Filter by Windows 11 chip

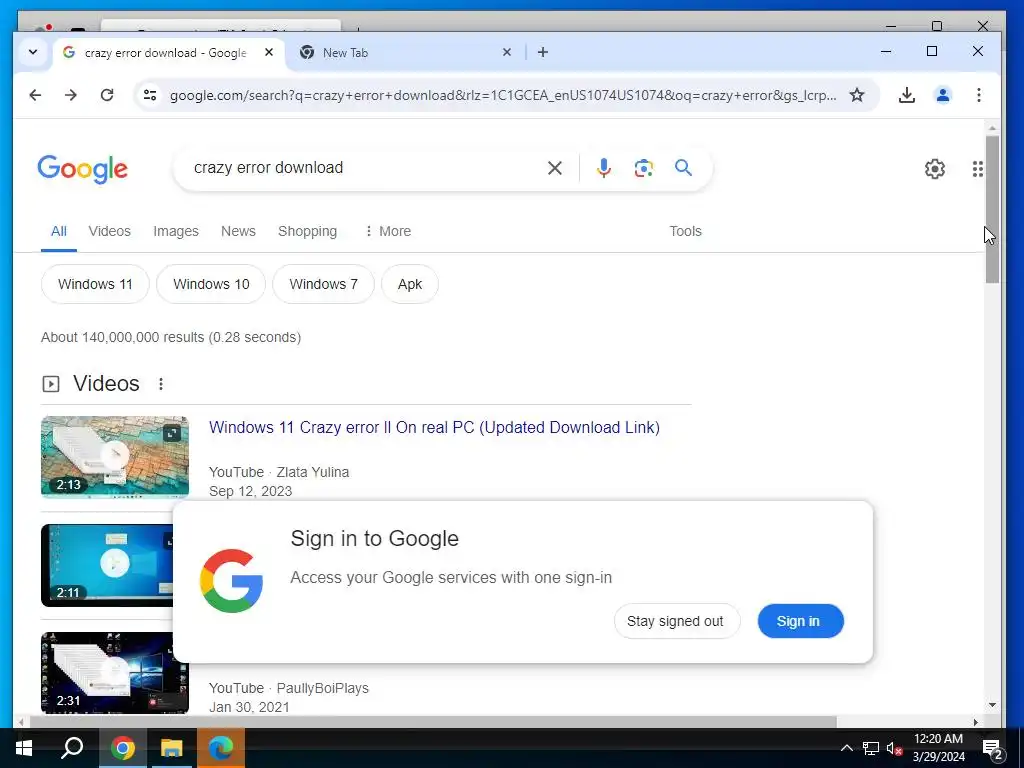tap(95, 284)
